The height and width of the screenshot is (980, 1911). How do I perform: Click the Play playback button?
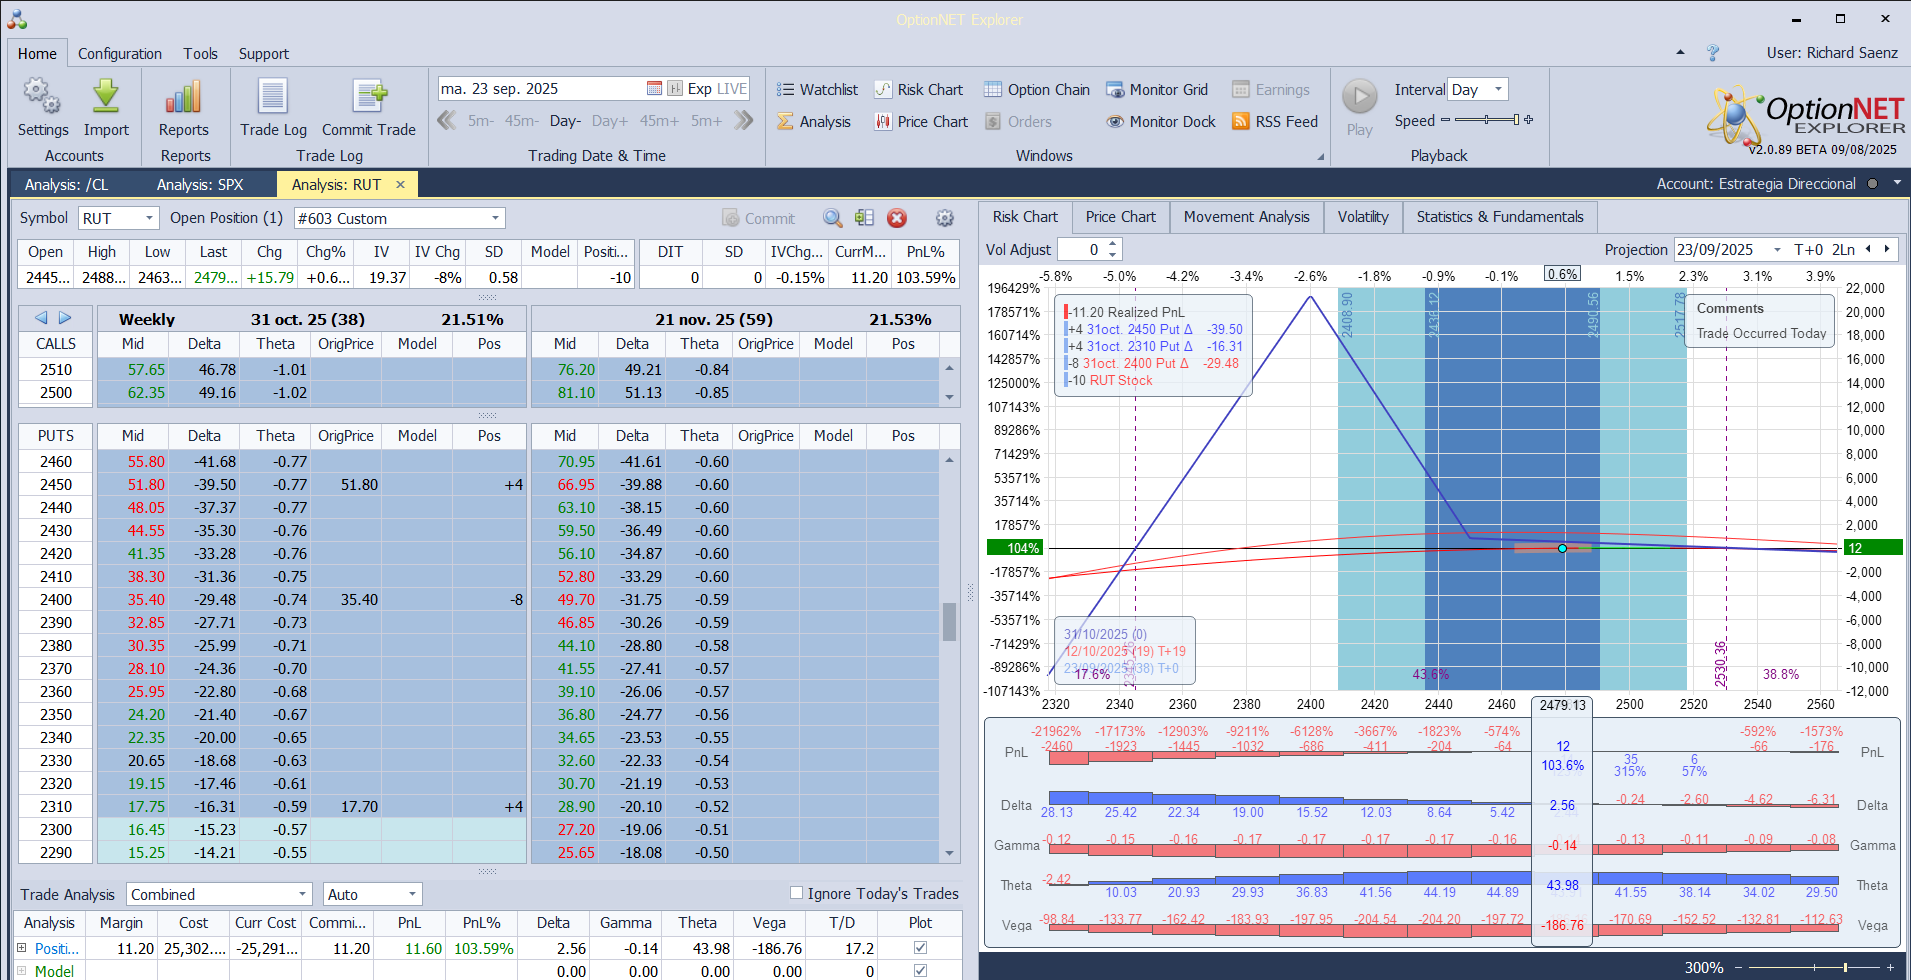[1359, 108]
